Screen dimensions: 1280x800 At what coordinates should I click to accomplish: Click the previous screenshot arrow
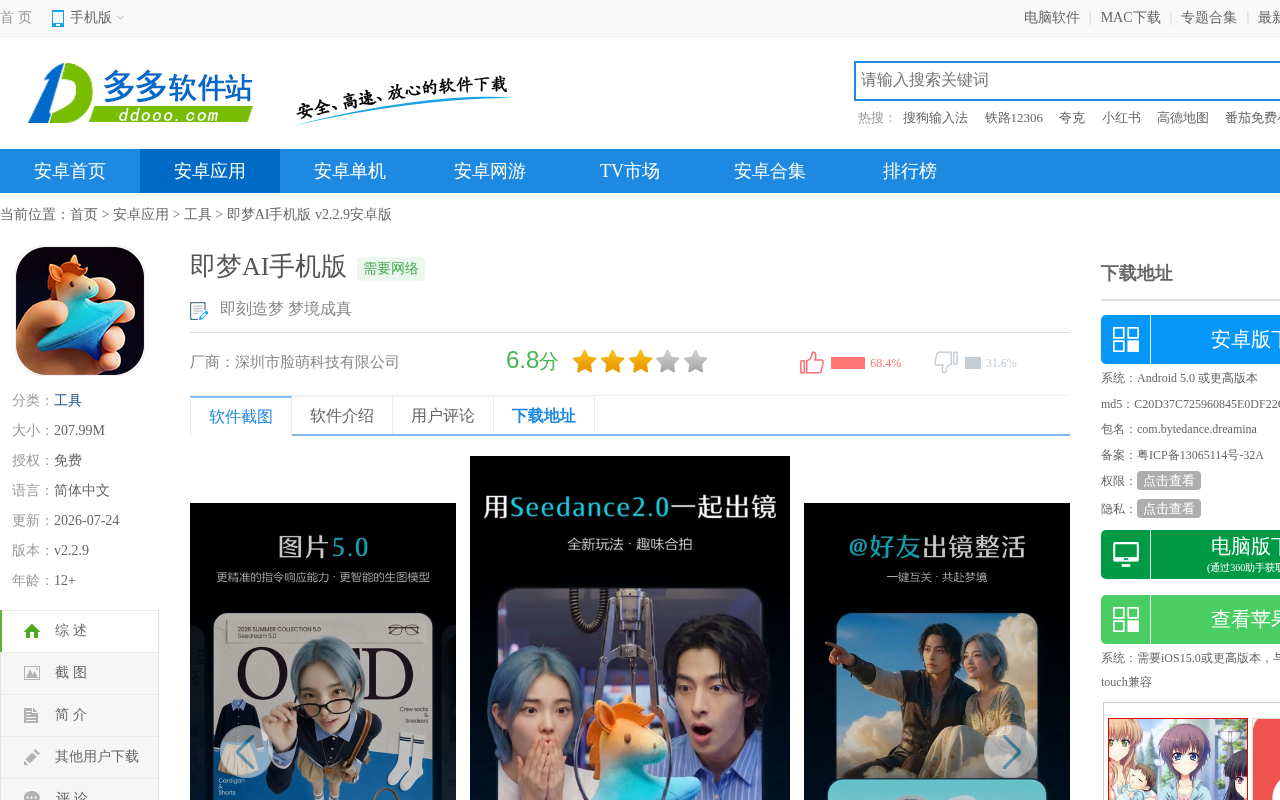pos(245,751)
